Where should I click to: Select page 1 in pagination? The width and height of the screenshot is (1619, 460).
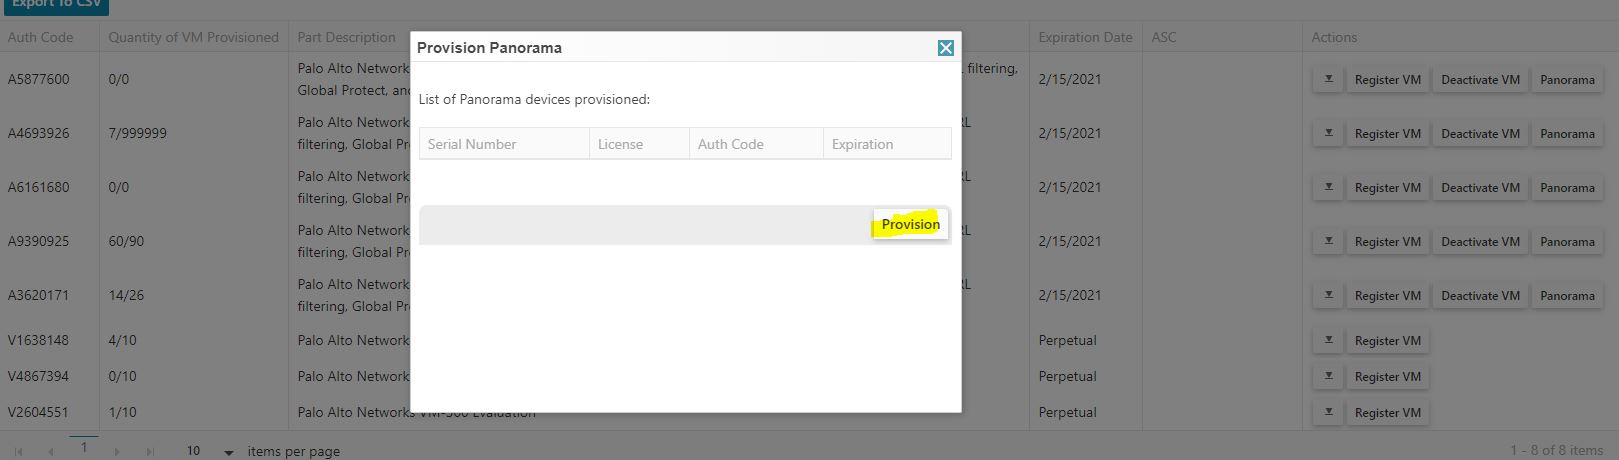84,449
